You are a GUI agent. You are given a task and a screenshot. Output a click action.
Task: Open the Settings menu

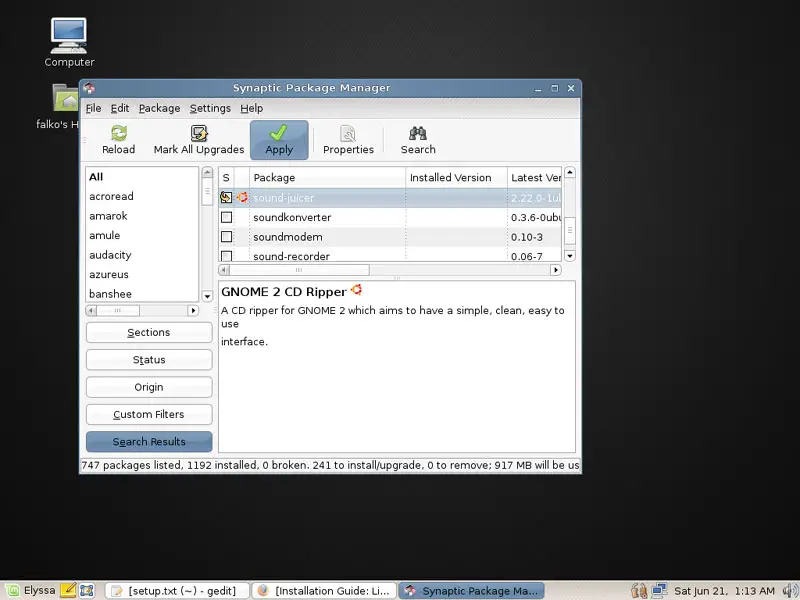point(210,108)
